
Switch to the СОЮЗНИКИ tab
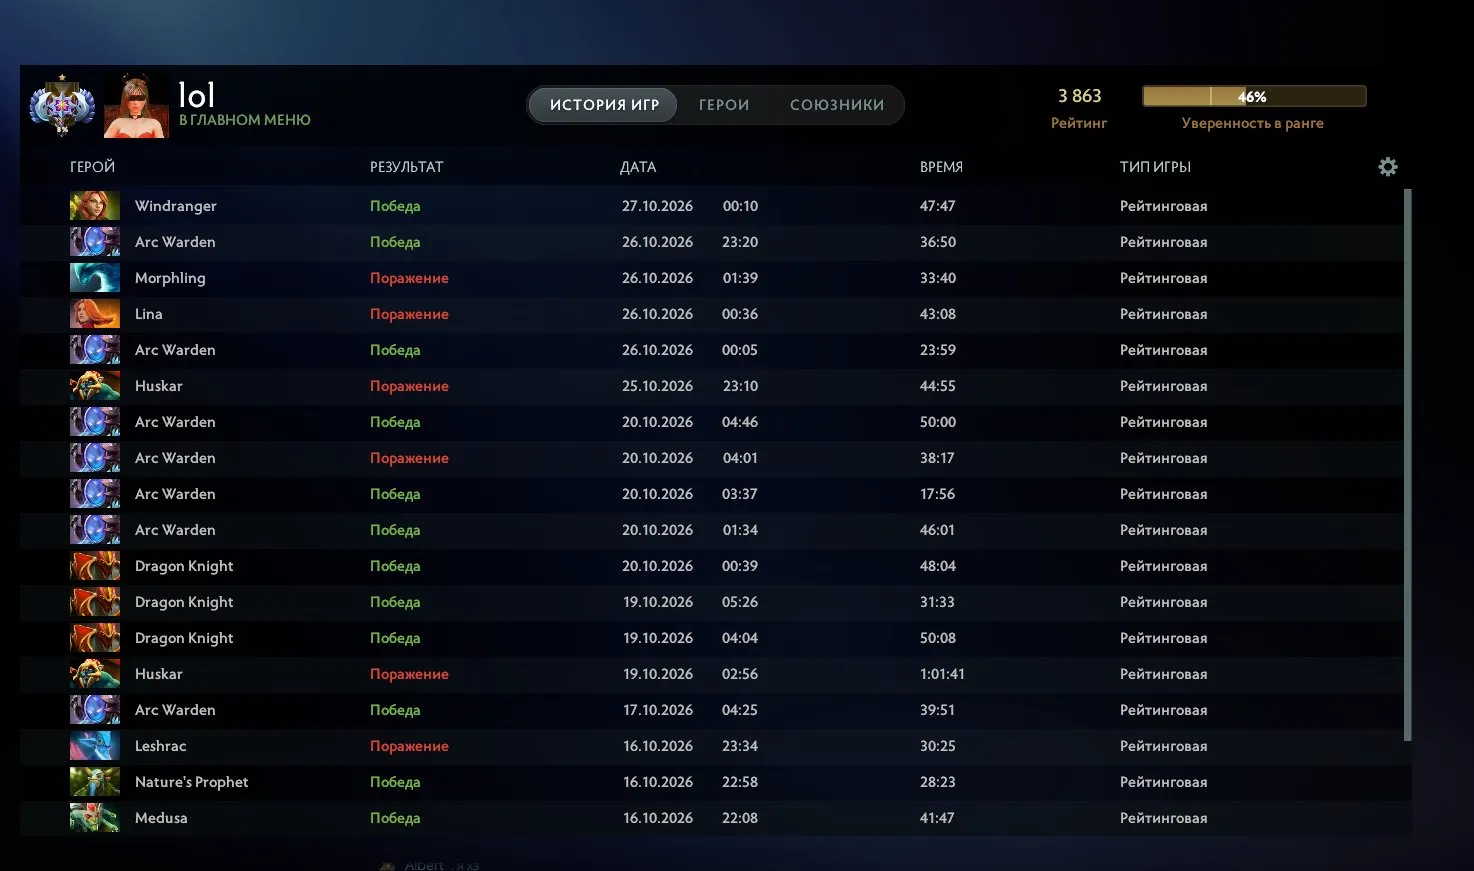[x=837, y=105]
